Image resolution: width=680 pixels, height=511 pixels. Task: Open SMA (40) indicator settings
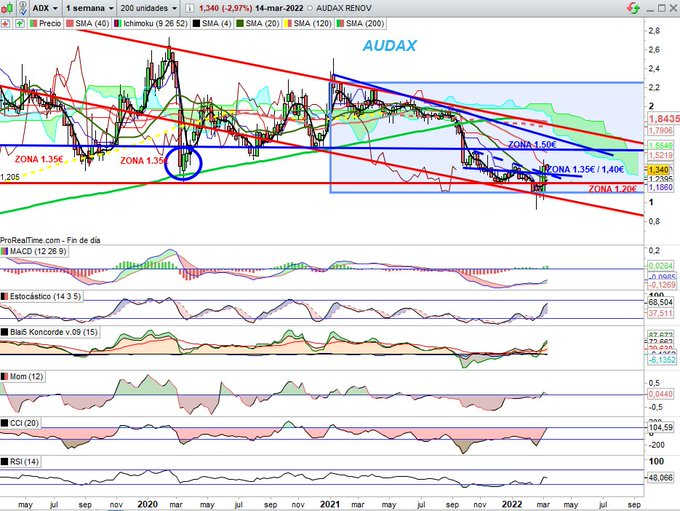(x=88, y=23)
